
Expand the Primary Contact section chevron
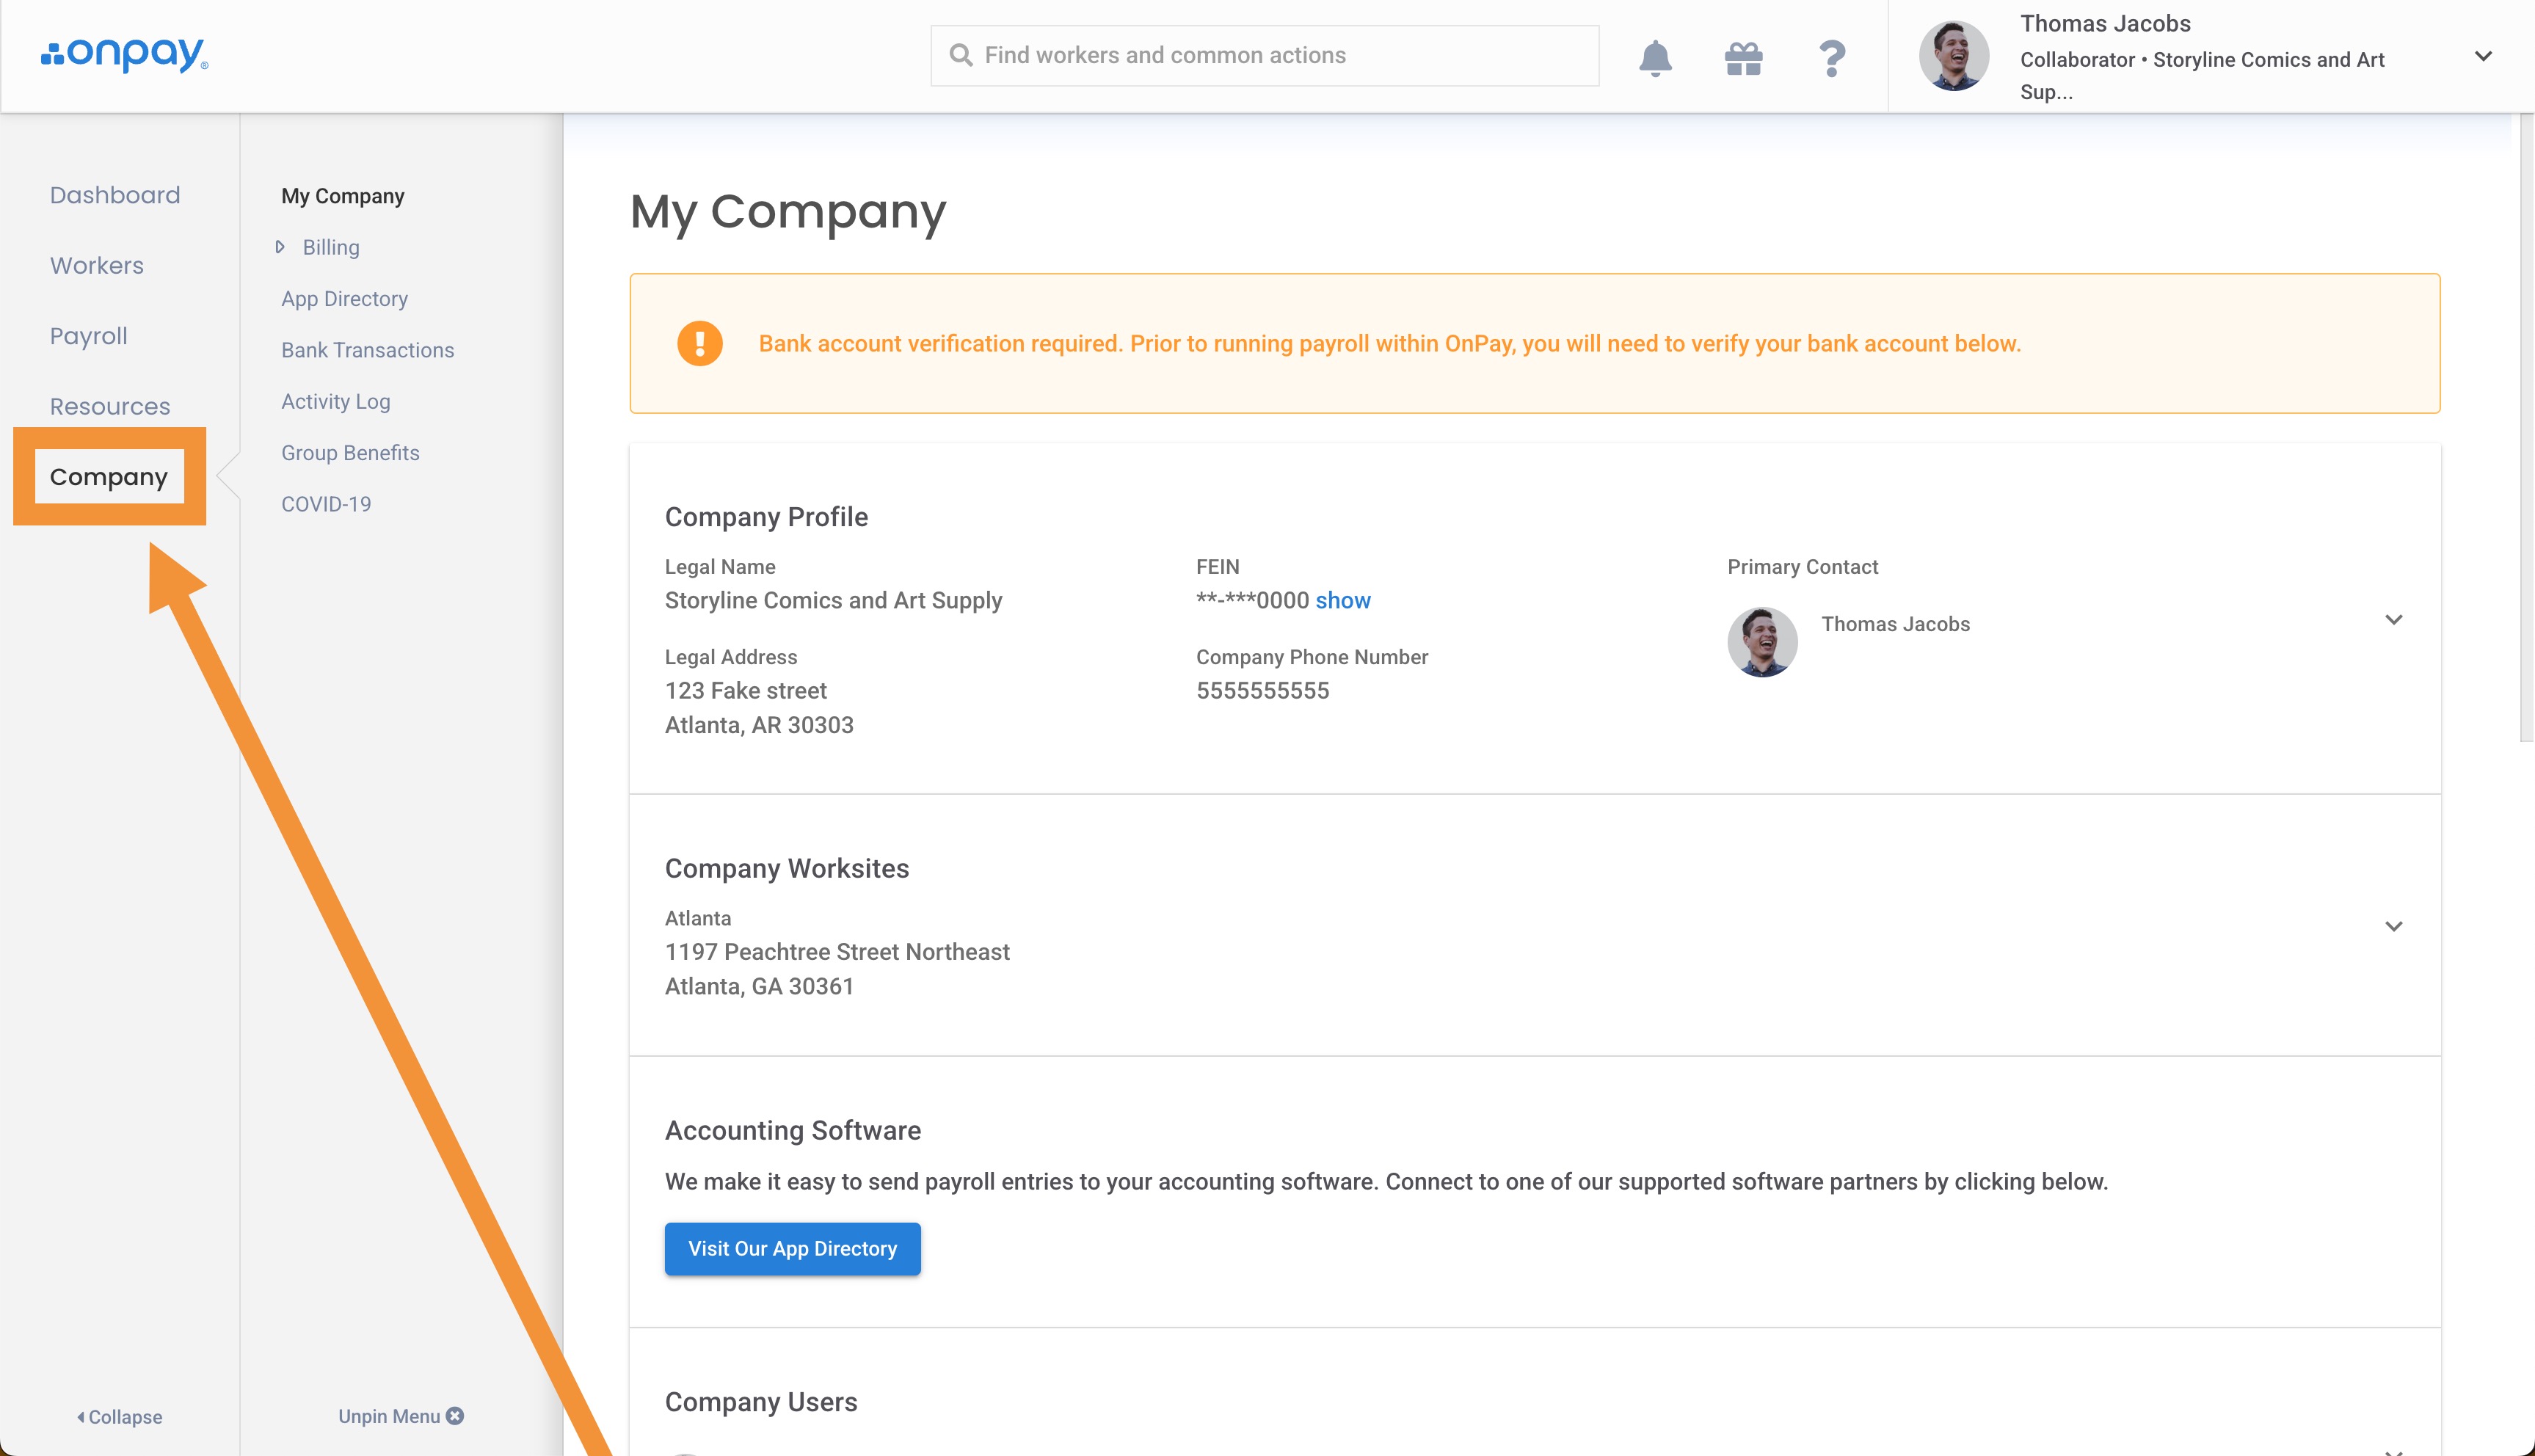(x=2393, y=620)
